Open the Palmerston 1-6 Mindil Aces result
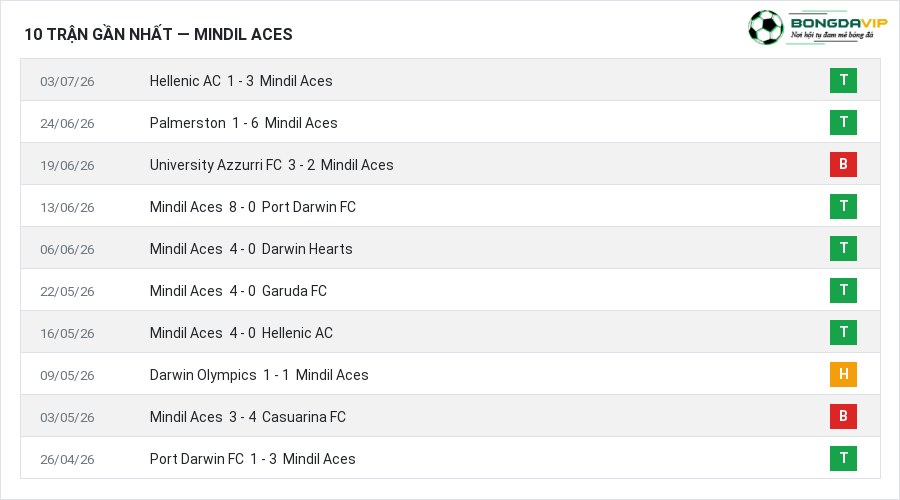This screenshot has height=500, width=900. point(243,123)
